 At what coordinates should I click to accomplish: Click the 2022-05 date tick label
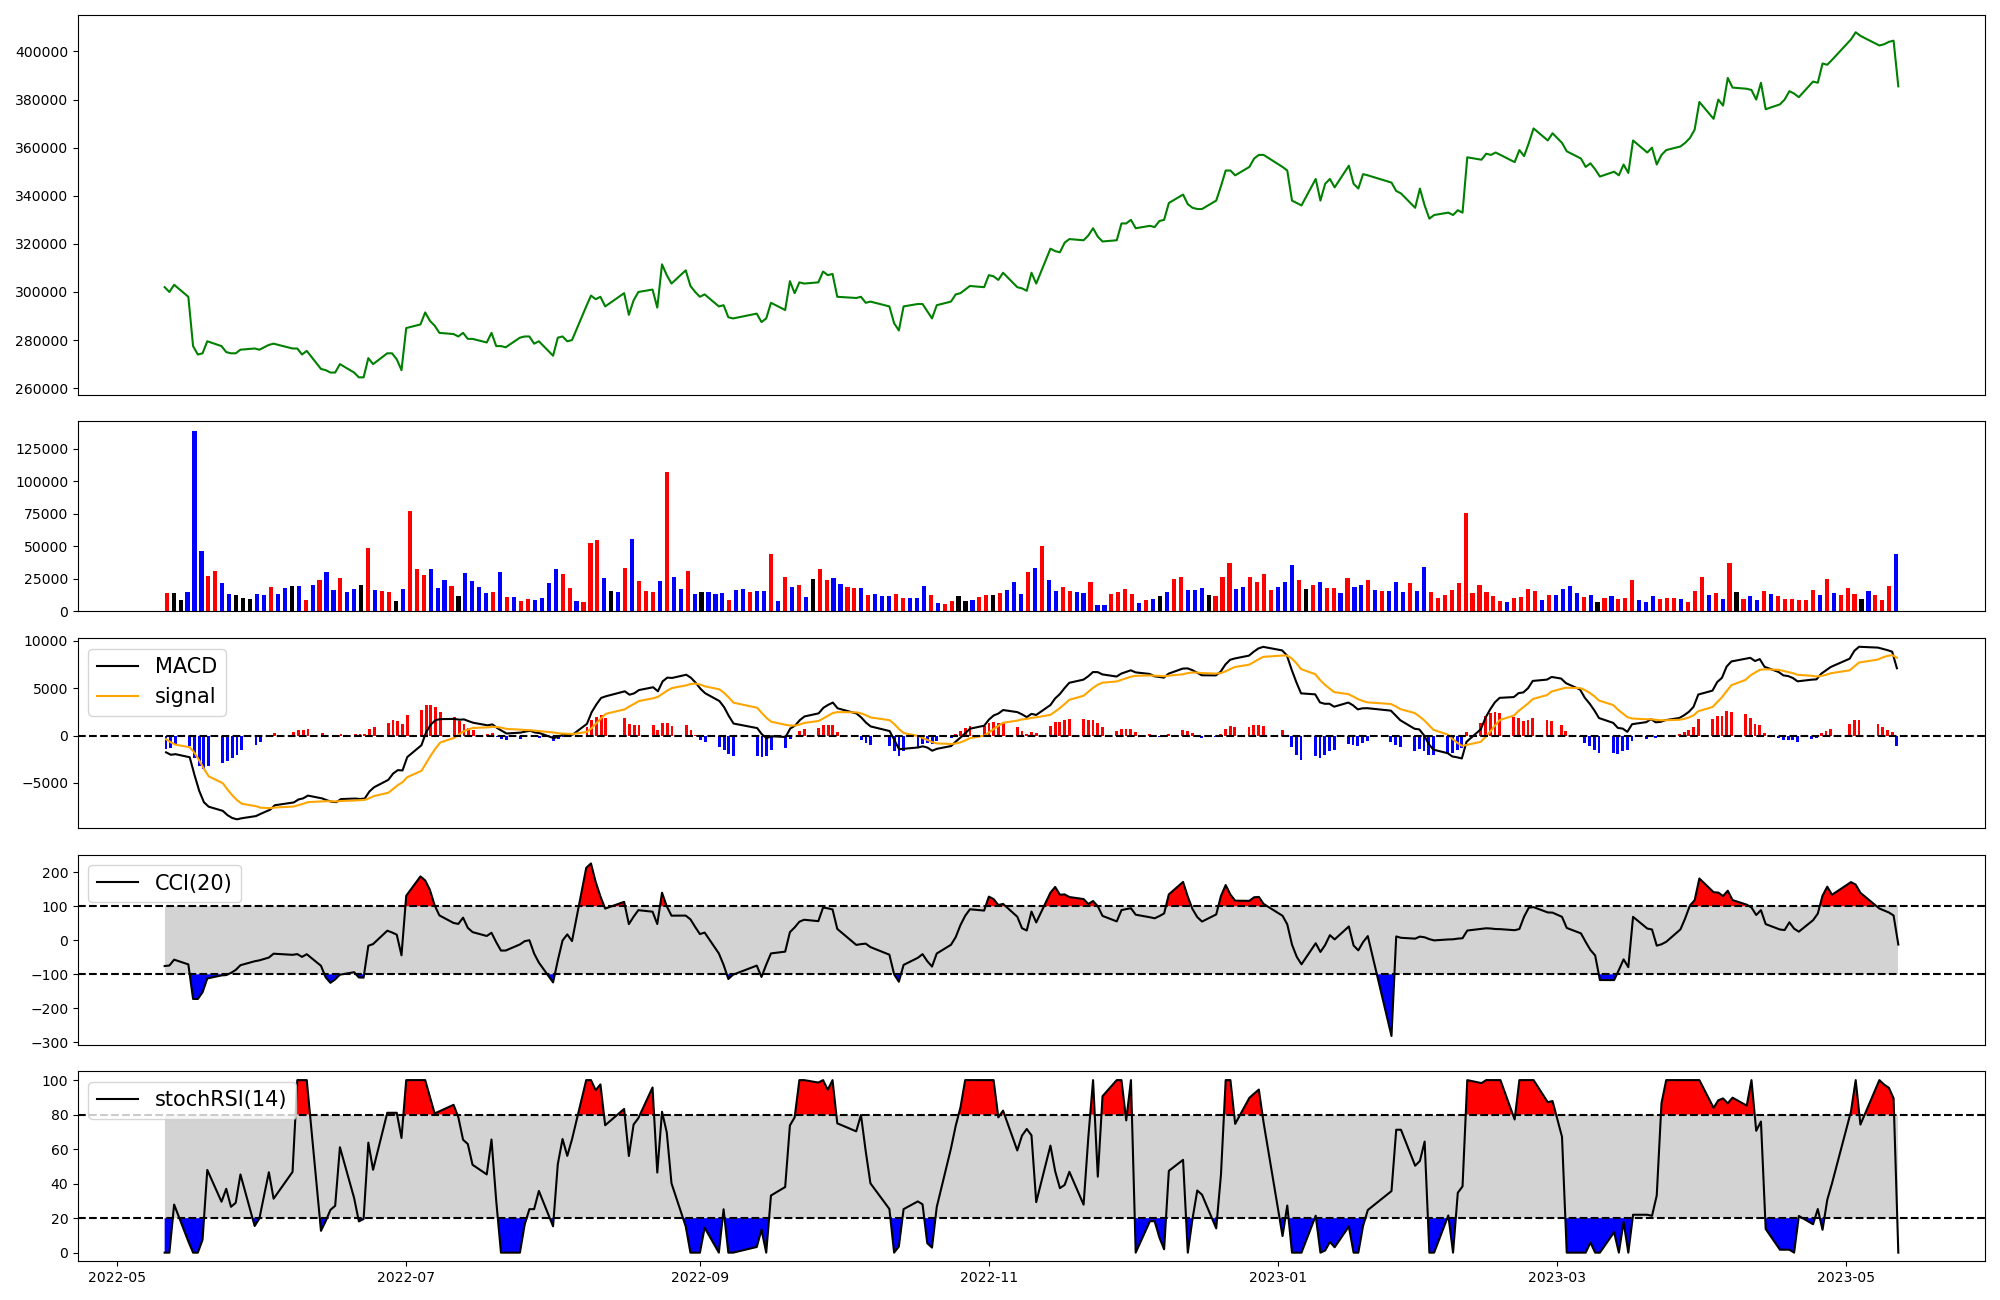tap(118, 1277)
